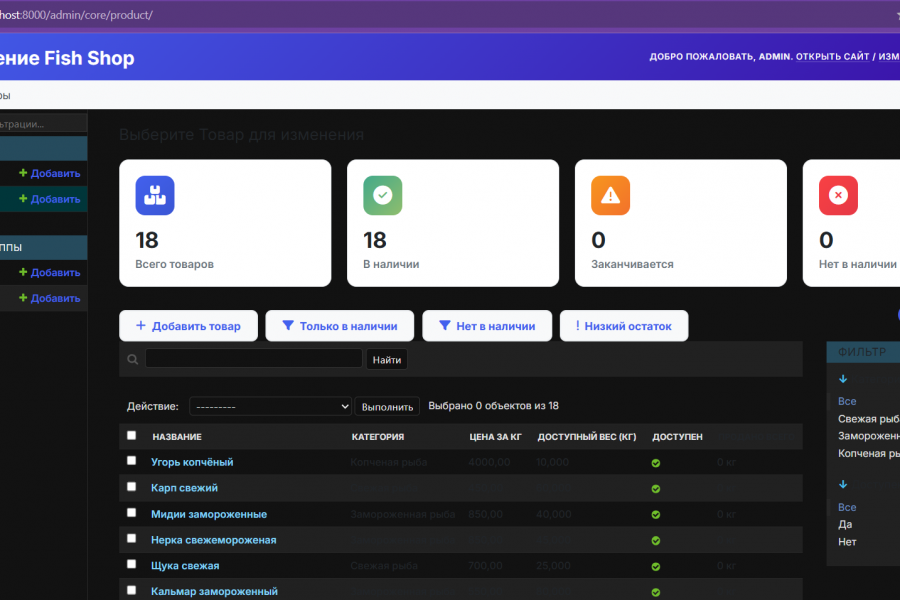Click the Заканчивается stat card
The width and height of the screenshot is (900, 600).
coord(681,223)
